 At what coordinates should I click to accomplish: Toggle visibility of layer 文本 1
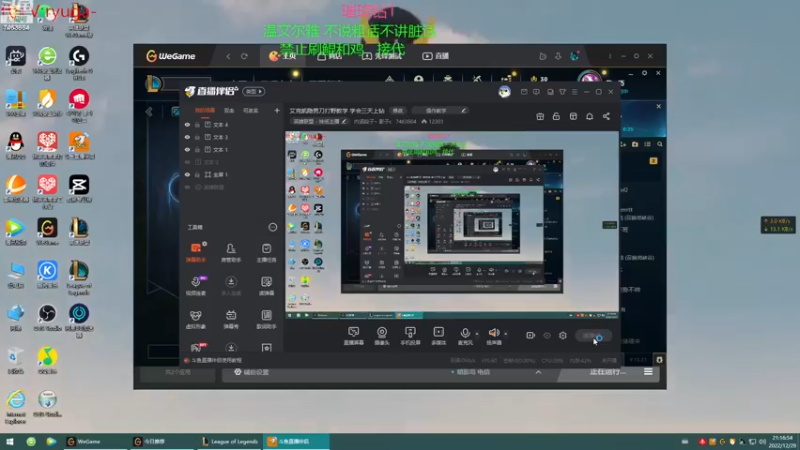point(187,149)
